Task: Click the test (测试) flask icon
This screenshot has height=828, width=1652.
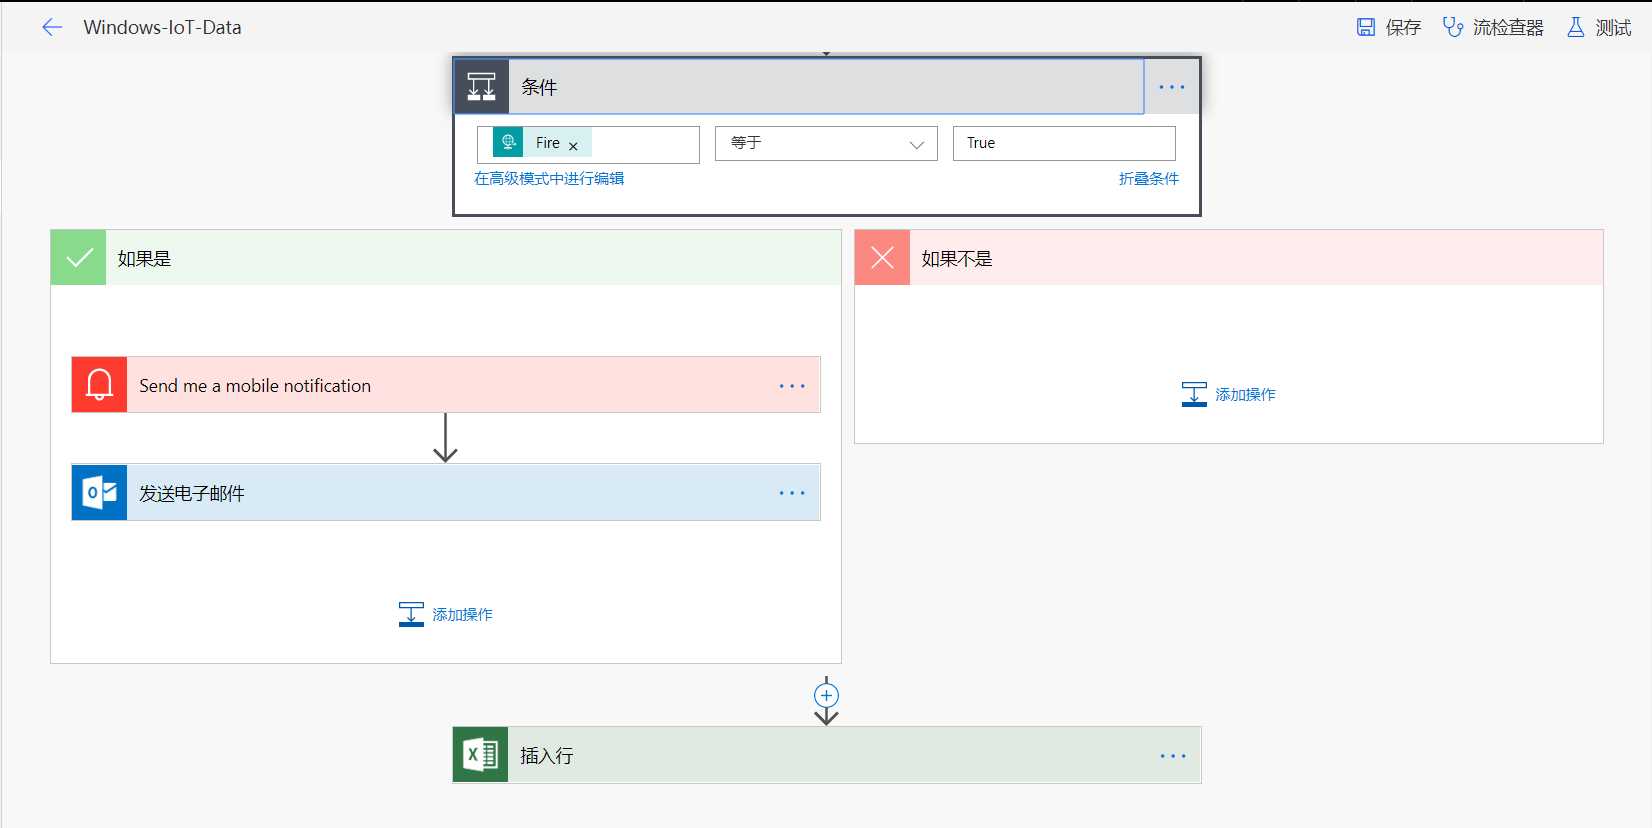Action: click(1576, 28)
